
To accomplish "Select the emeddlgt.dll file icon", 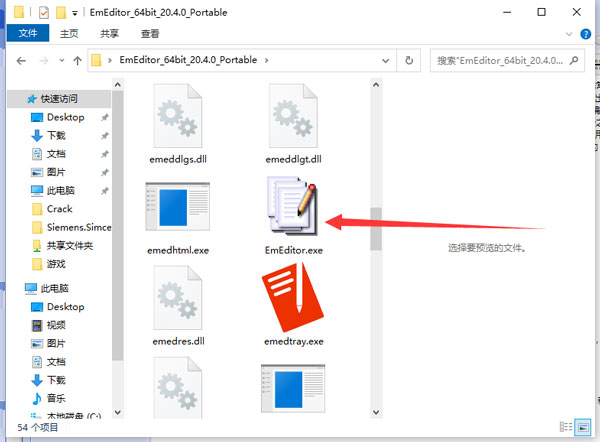I will pos(293,116).
